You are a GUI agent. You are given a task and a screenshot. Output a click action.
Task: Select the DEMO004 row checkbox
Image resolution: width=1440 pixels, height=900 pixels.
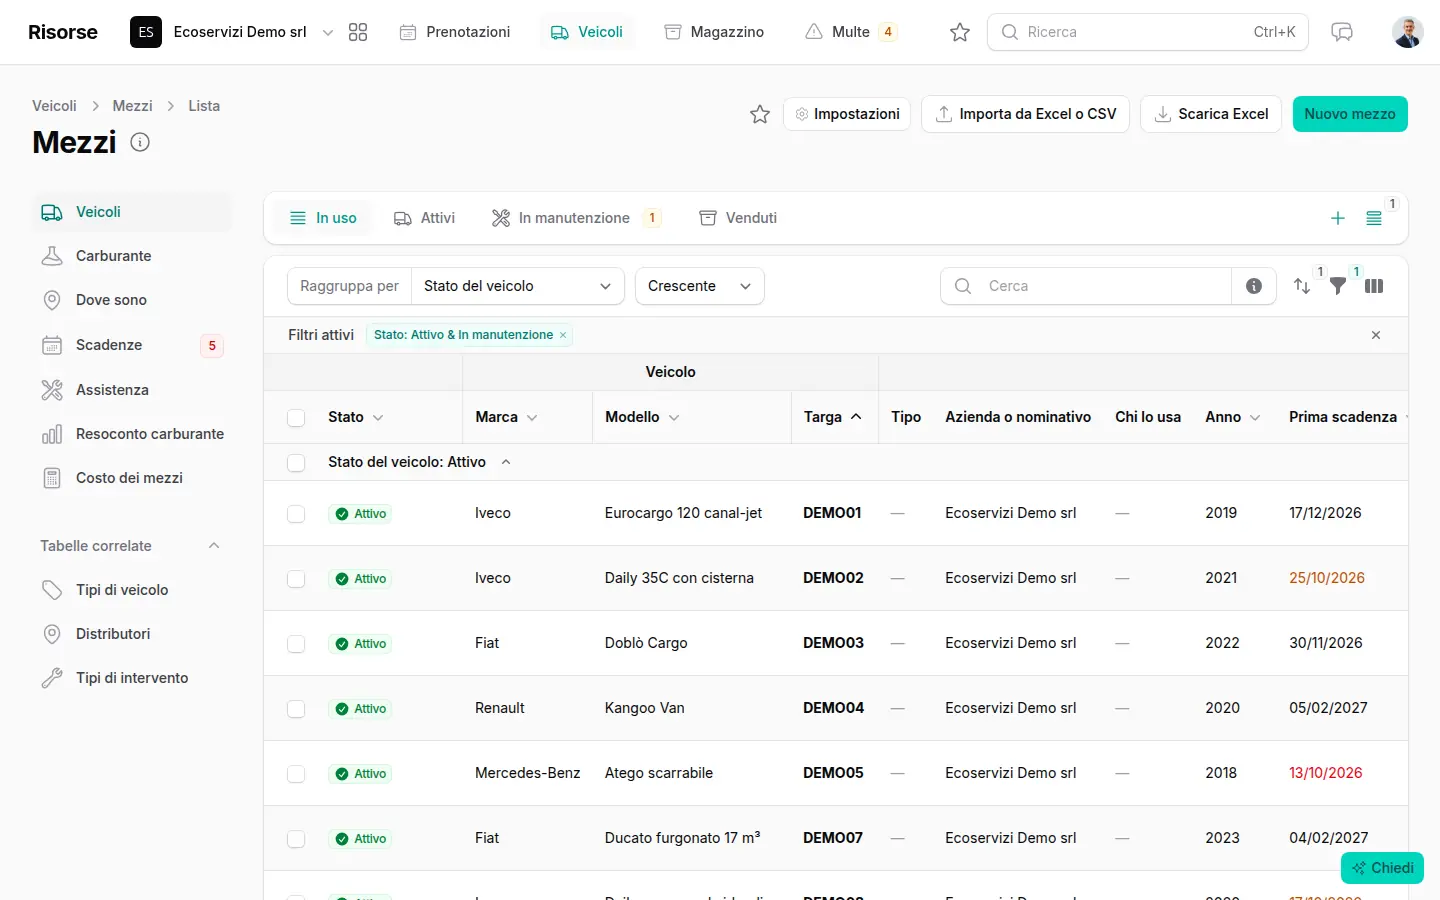[x=296, y=709]
